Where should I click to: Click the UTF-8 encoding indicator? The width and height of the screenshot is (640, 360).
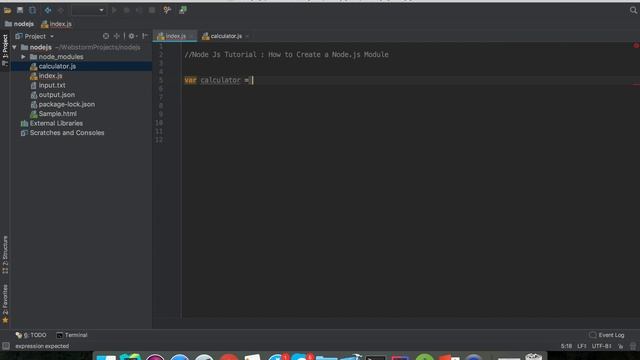point(601,346)
